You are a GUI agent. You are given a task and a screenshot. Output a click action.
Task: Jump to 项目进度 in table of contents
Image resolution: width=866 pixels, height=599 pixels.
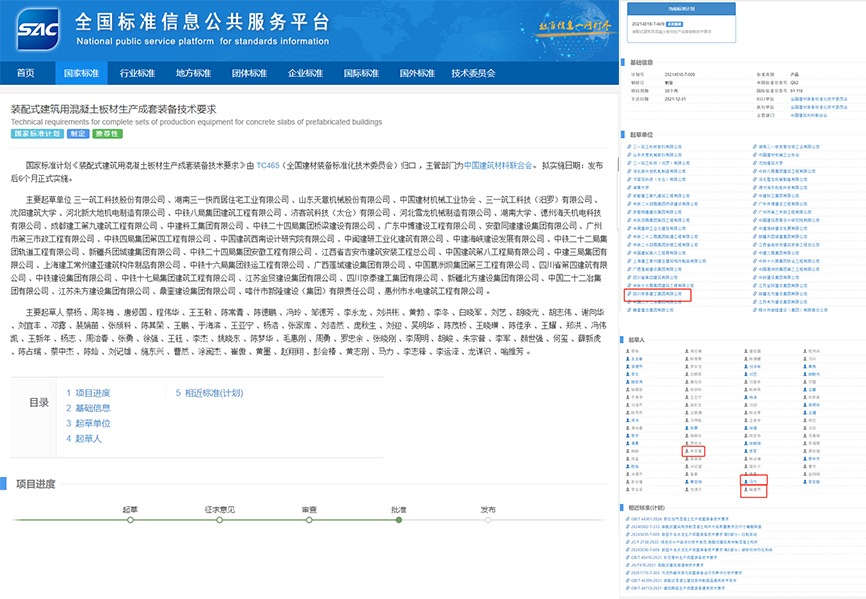tap(92, 393)
